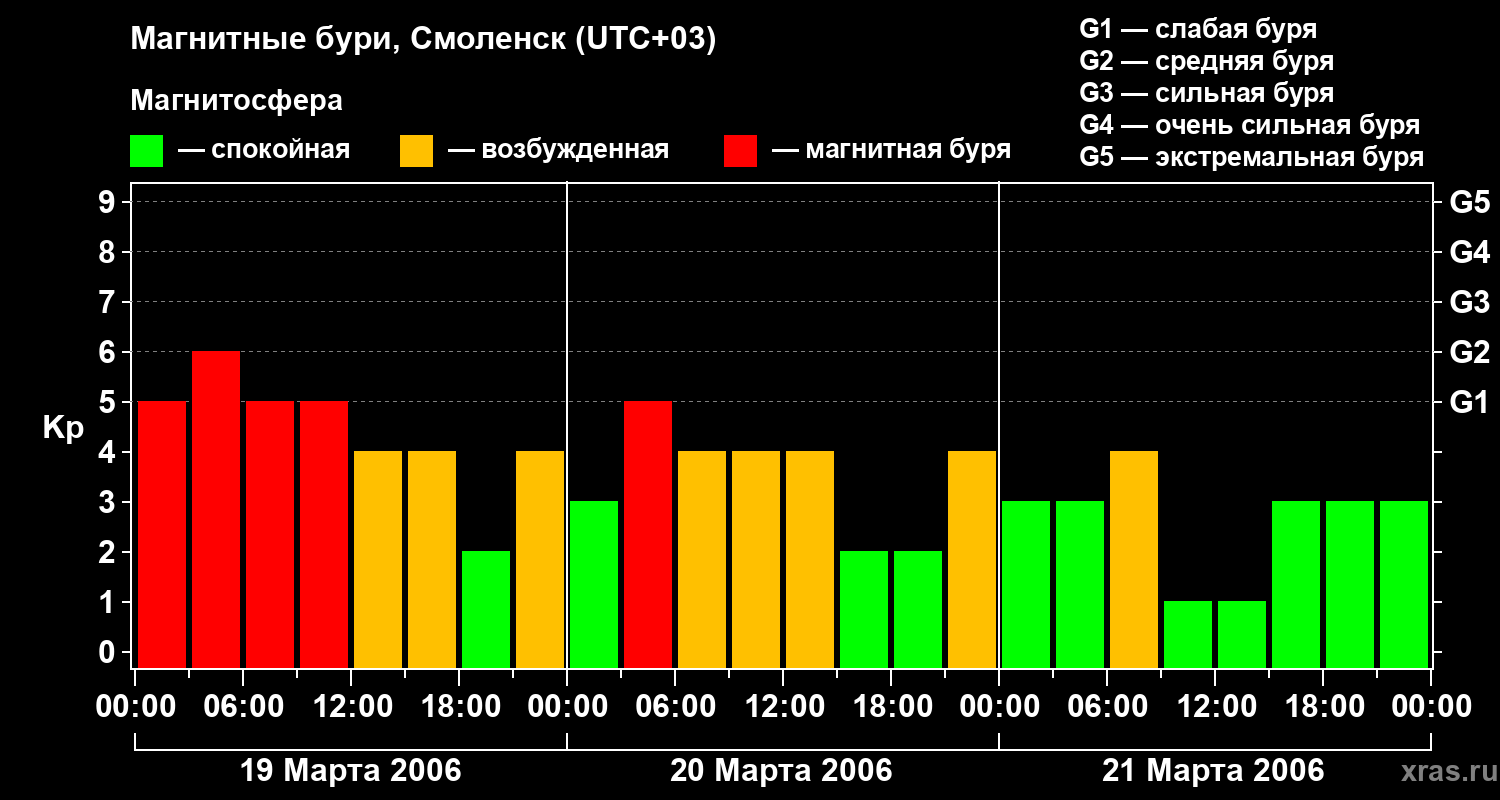Click the tallest red bar reaching Kp 6

point(216,509)
